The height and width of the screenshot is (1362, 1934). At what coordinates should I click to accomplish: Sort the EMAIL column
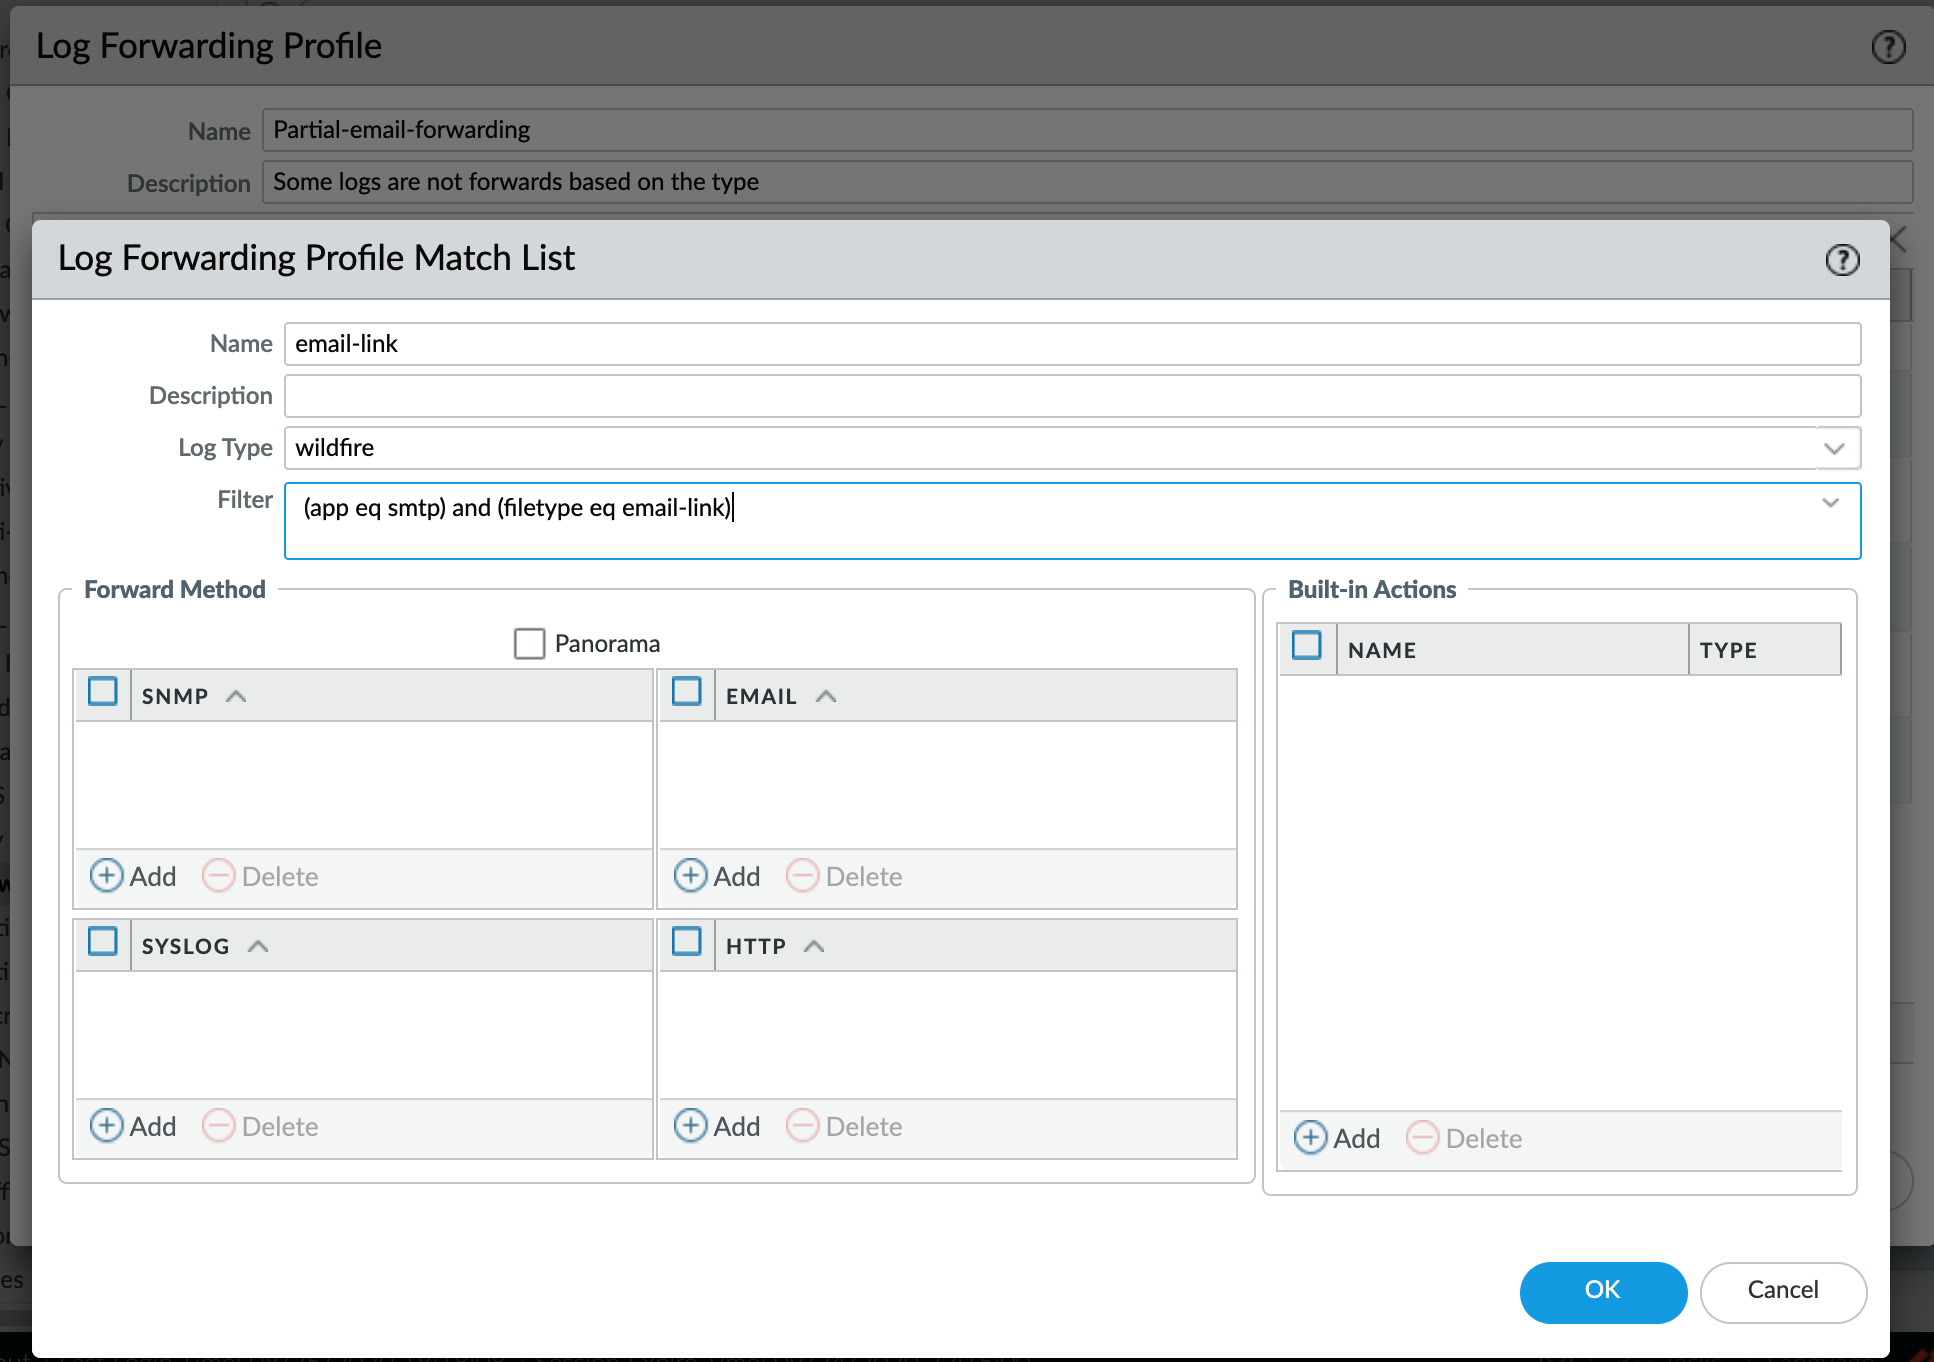761,696
